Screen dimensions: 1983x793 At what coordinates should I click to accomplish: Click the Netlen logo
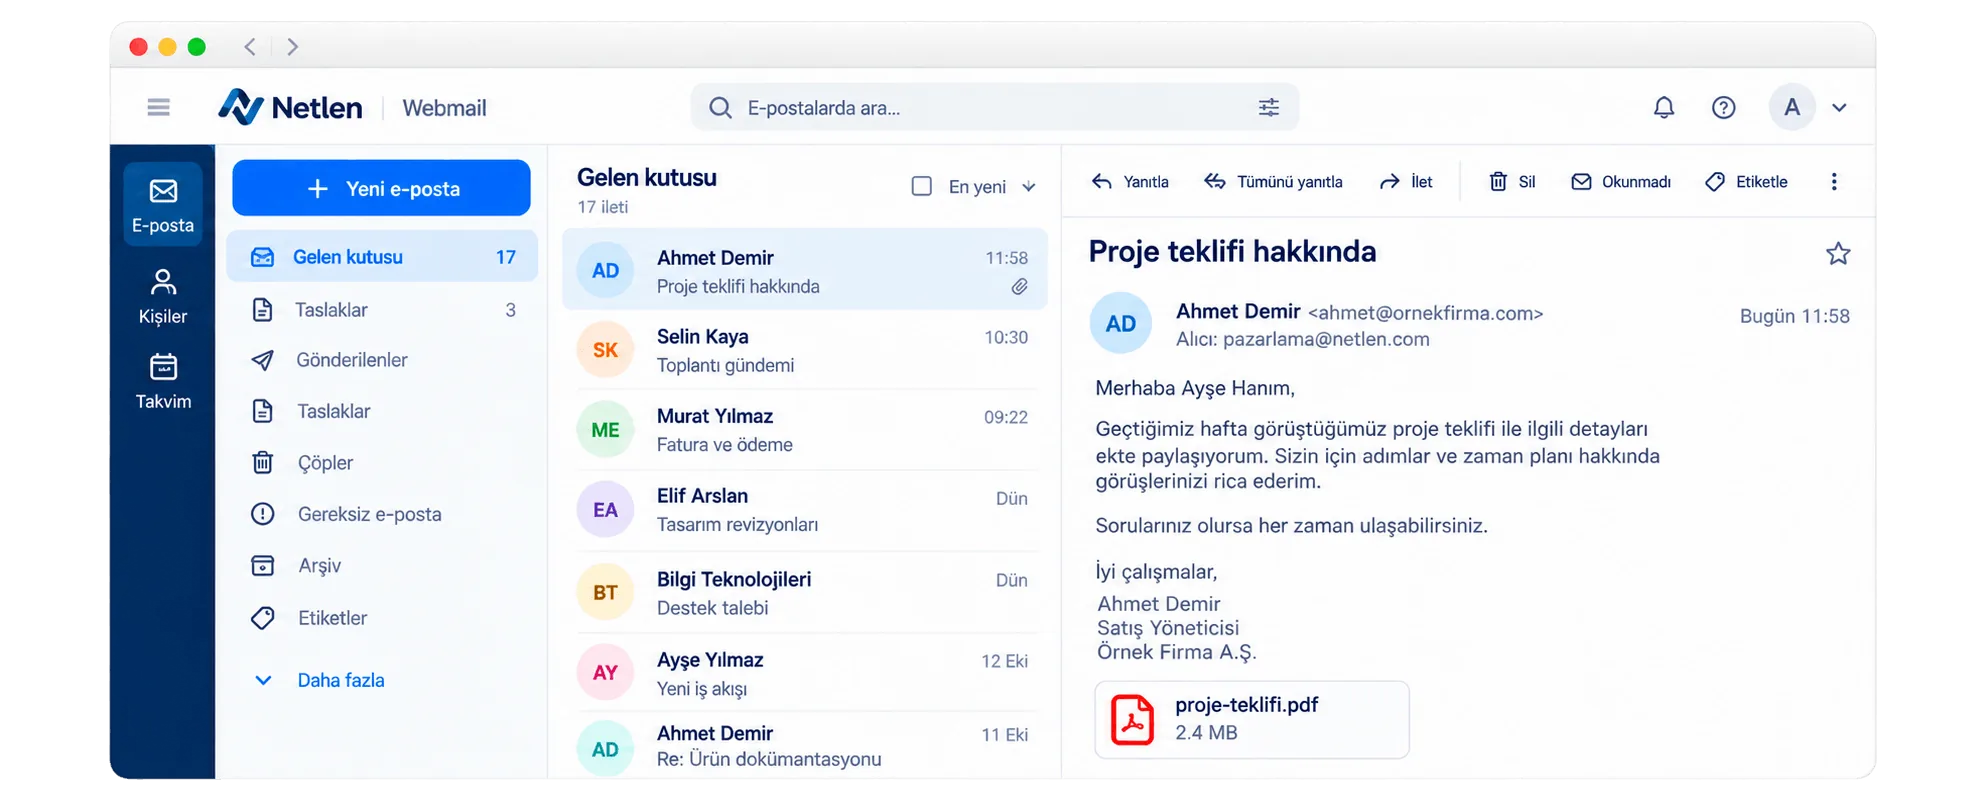(x=290, y=107)
